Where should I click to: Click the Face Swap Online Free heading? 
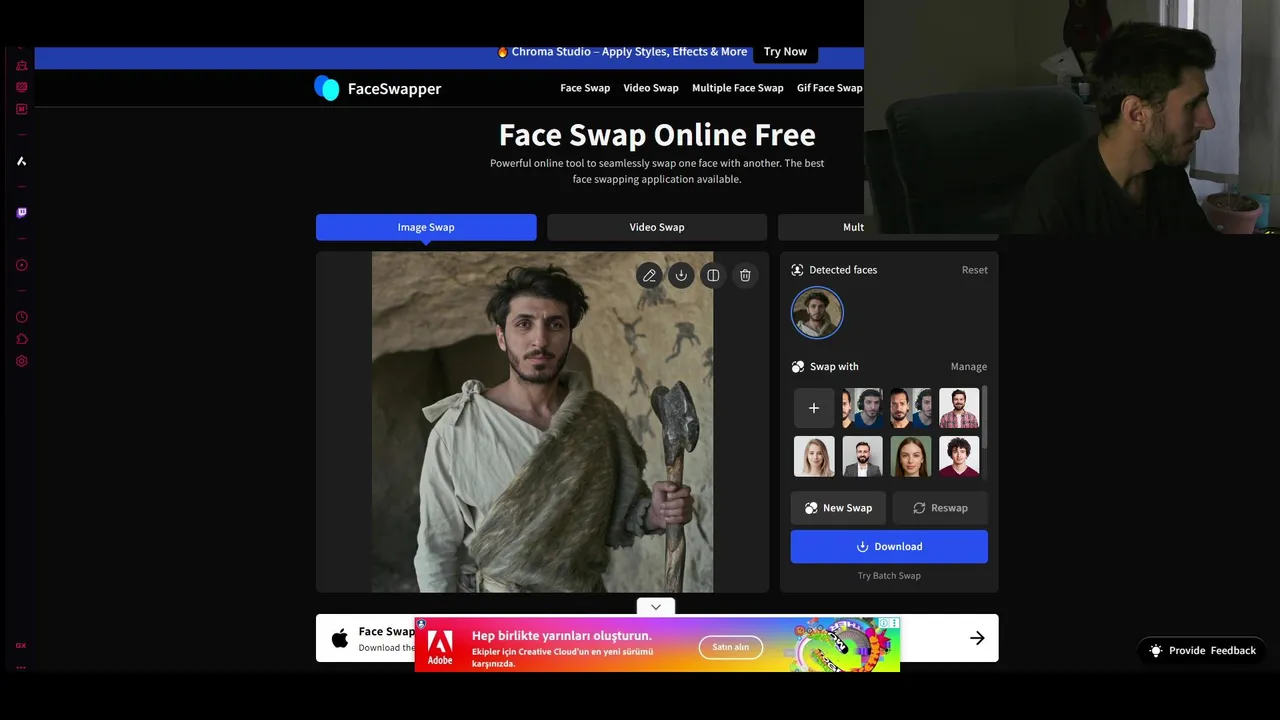point(657,135)
